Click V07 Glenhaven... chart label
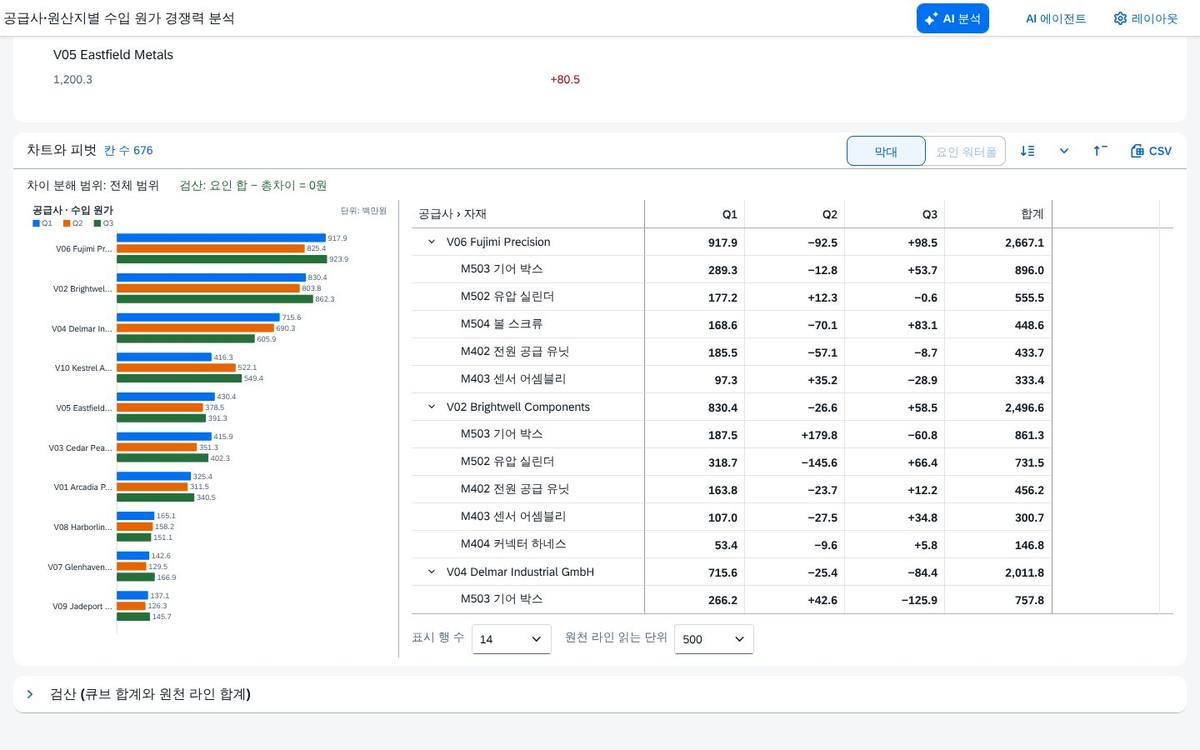1200x750 pixels. pos(80,567)
